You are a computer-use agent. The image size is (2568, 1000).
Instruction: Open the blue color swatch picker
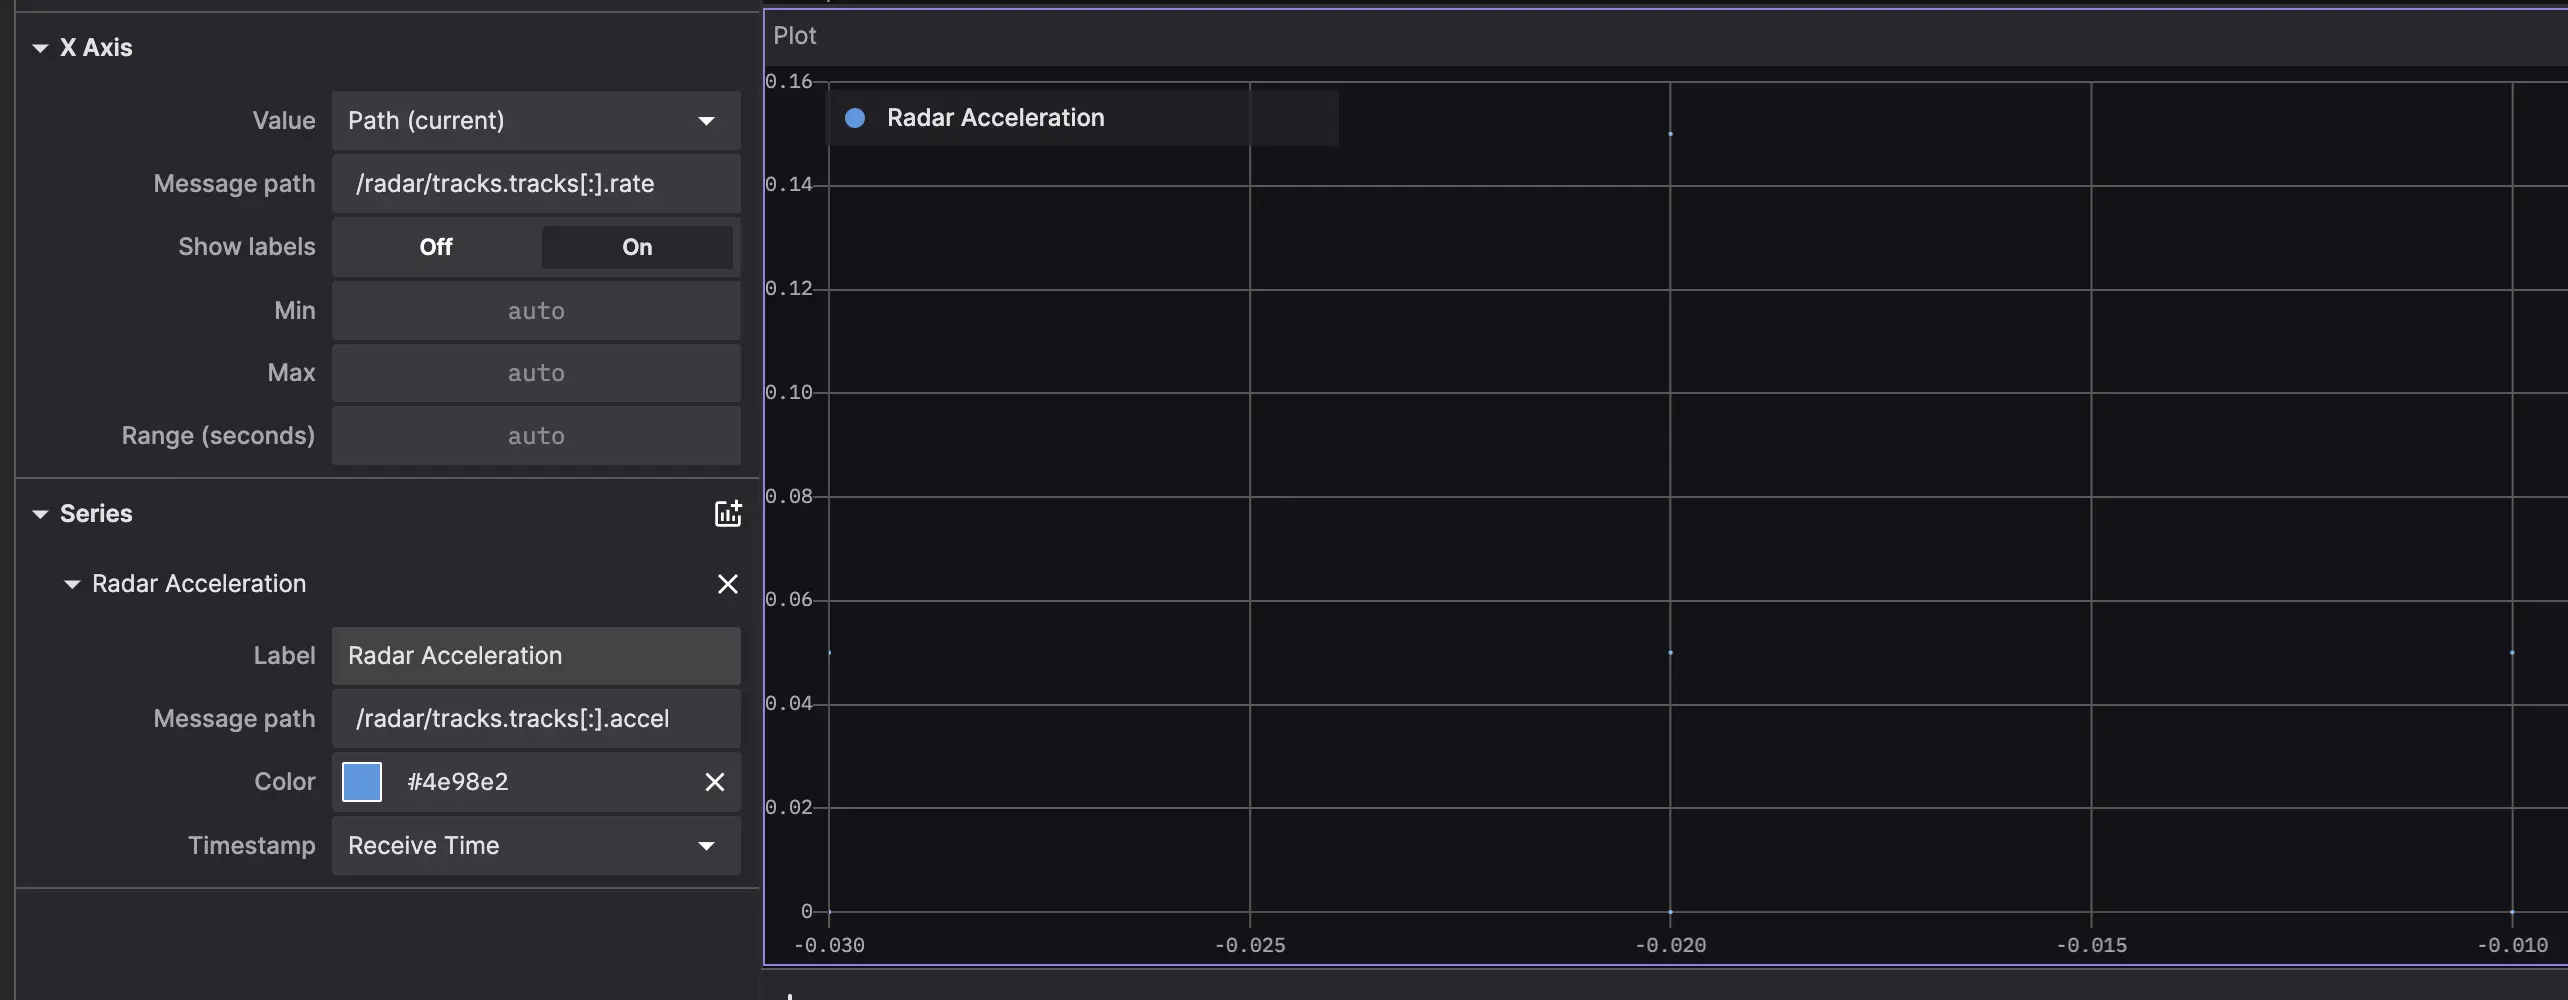point(362,782)
